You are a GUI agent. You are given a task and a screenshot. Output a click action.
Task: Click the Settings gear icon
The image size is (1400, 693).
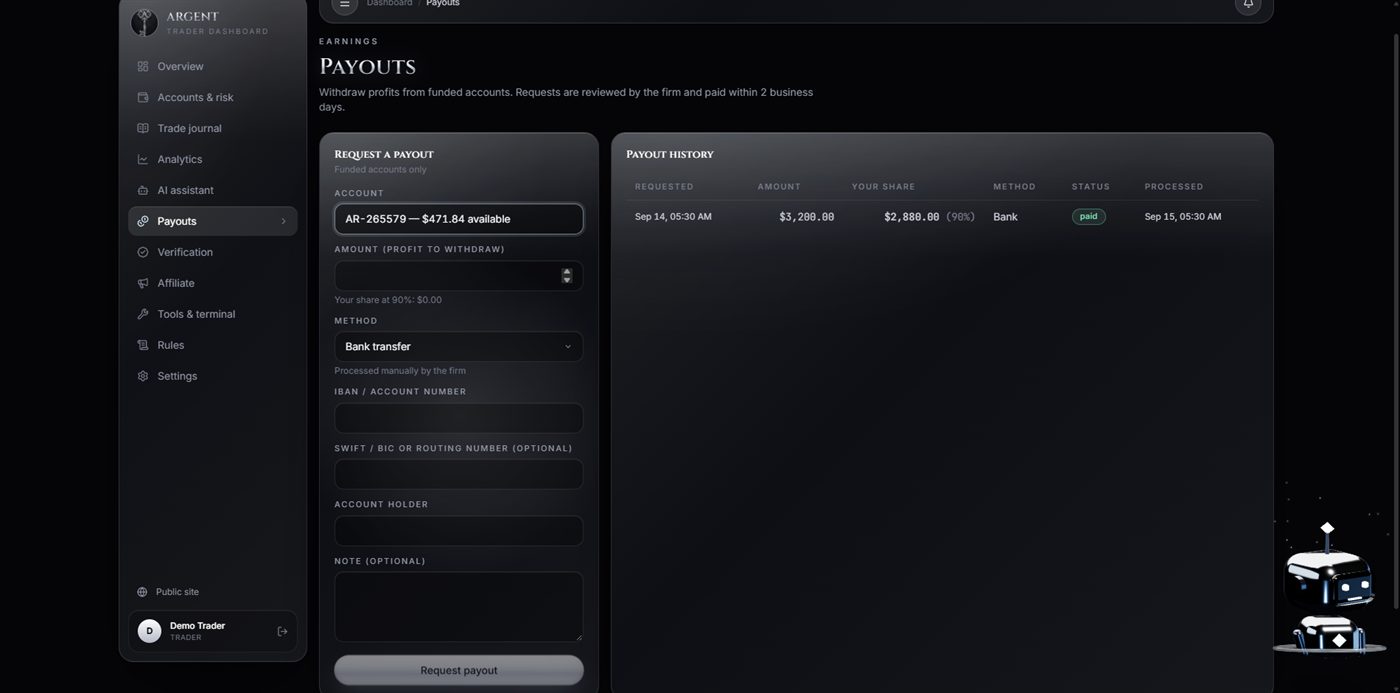coord(143,376)
